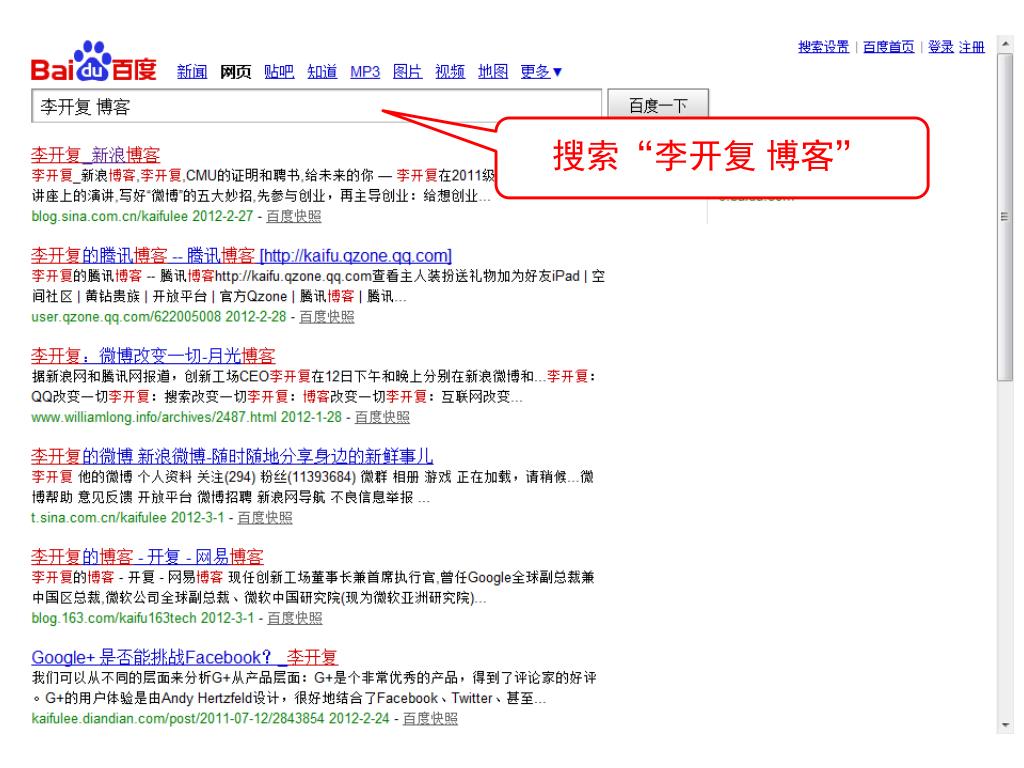Viewport: 1024px width, 768px height.
Task: Click the URL text blog.sina.com.cn/kaifulee
Action: point(109,216)
